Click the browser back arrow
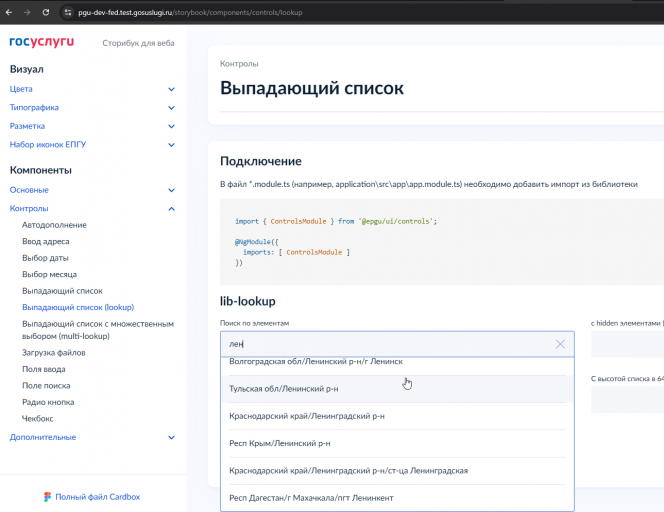 pos(8,12)
